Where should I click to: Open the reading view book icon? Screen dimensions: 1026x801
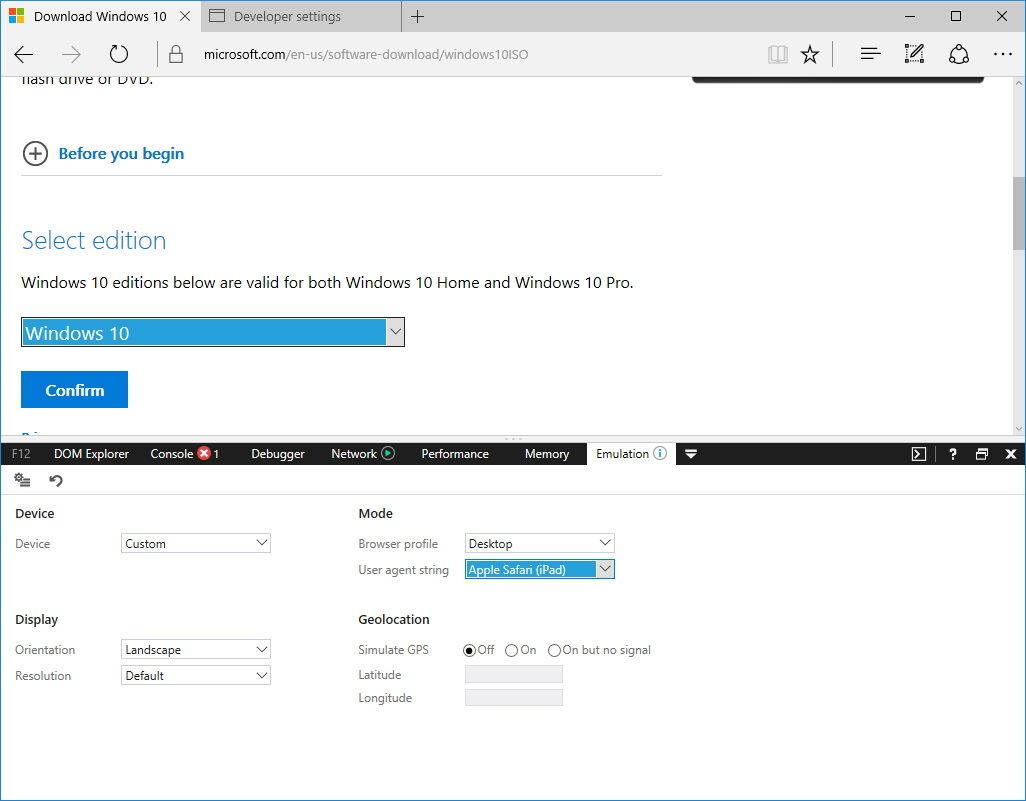(x=777, y=54)
